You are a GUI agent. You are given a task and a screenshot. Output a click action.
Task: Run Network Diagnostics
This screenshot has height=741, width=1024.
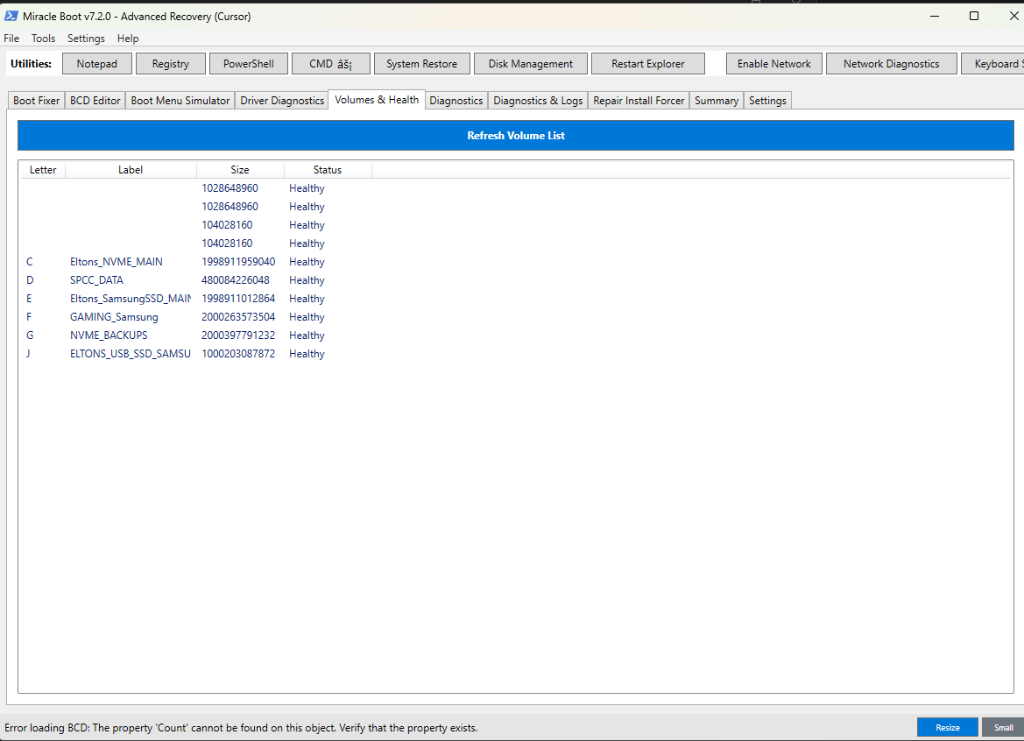pyautogui.click(x=891, y=64)
